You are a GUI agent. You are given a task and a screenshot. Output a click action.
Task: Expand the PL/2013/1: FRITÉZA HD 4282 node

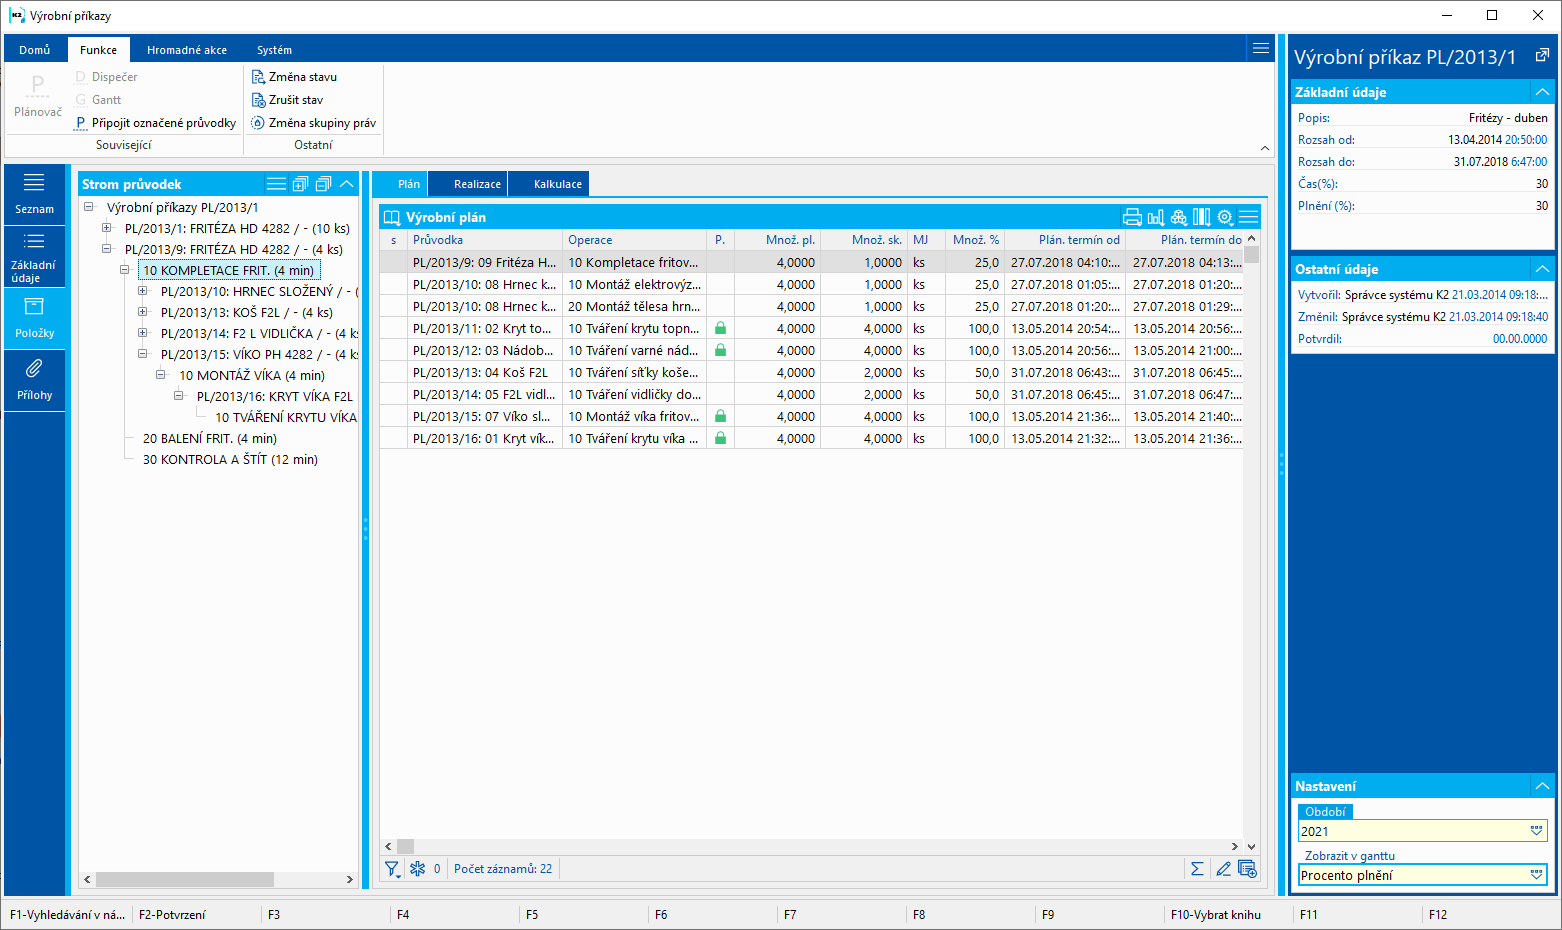tap(107, 228)
